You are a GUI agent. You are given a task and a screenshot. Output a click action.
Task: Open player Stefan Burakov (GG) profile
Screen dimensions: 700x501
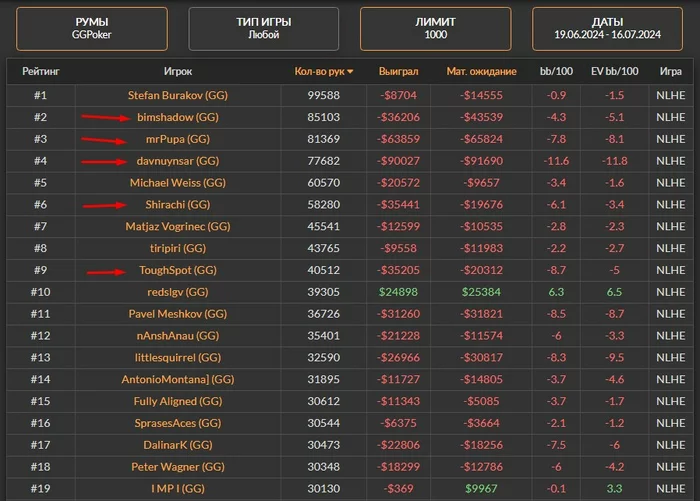point(178,95)
